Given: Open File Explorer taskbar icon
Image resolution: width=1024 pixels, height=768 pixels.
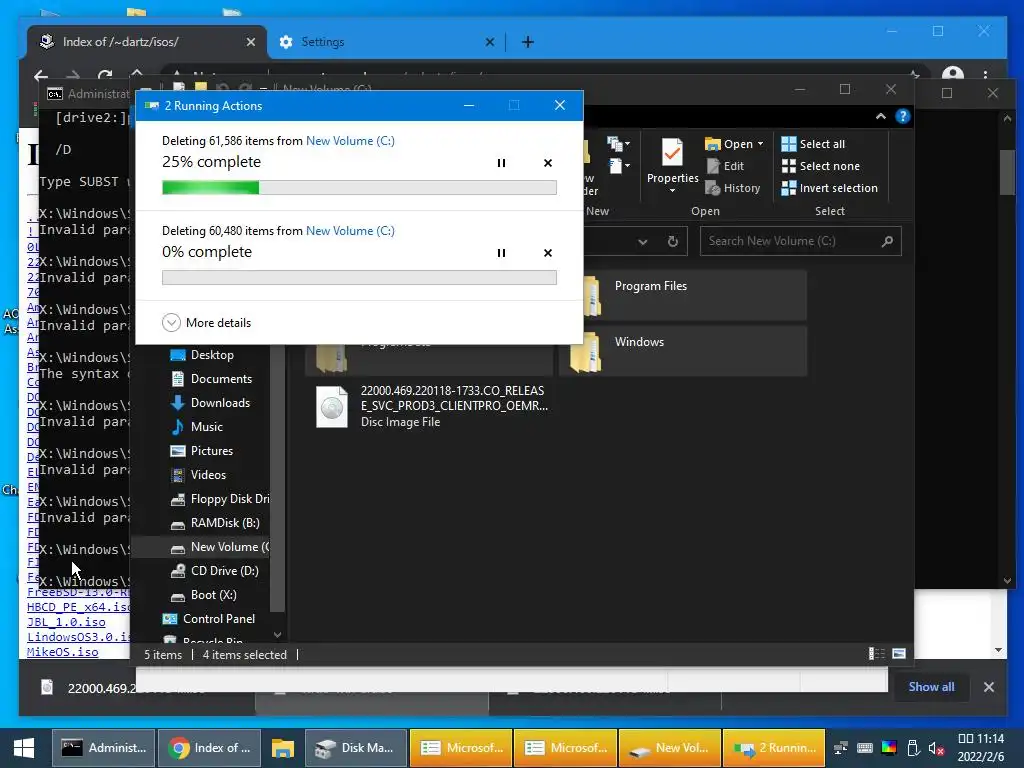Looking at the screenshot, I should pyautogui.click(x=282, y=748).
